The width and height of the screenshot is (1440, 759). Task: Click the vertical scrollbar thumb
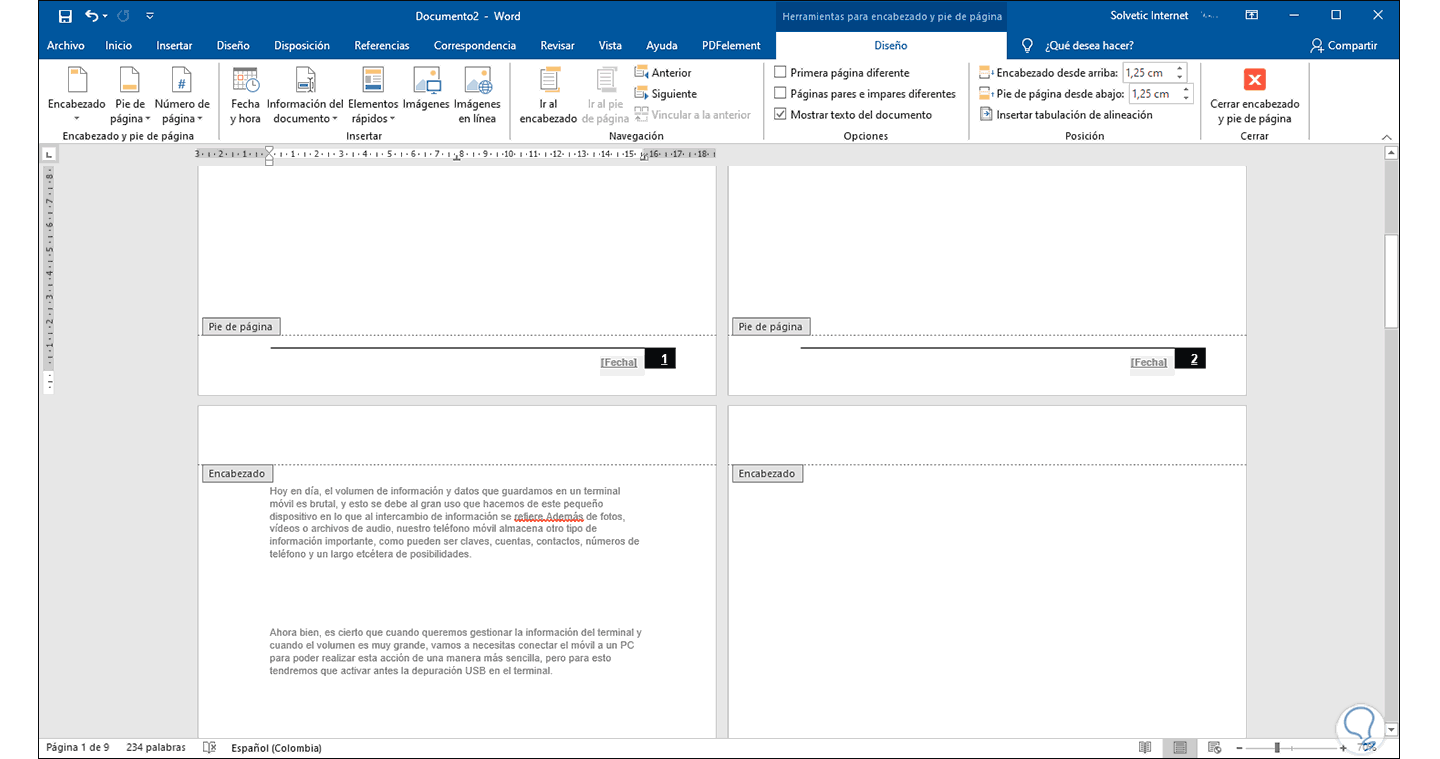click(1391, 281)
